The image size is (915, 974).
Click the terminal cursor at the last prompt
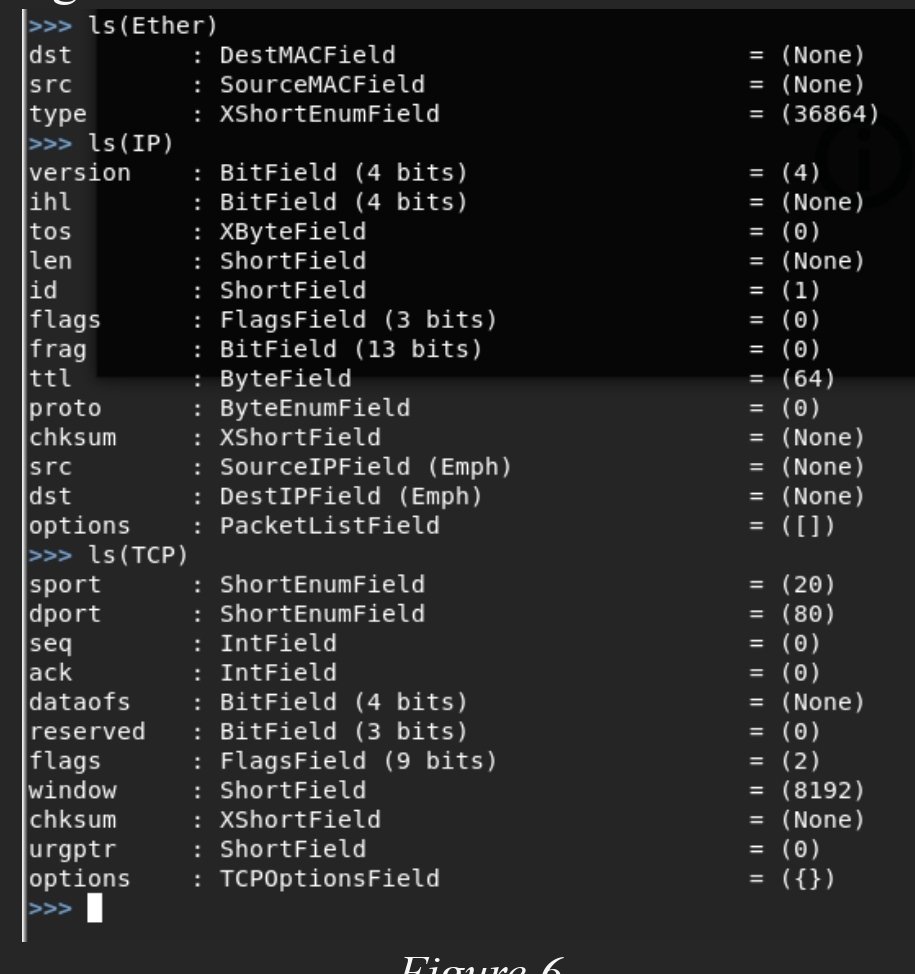click(95, 908)
